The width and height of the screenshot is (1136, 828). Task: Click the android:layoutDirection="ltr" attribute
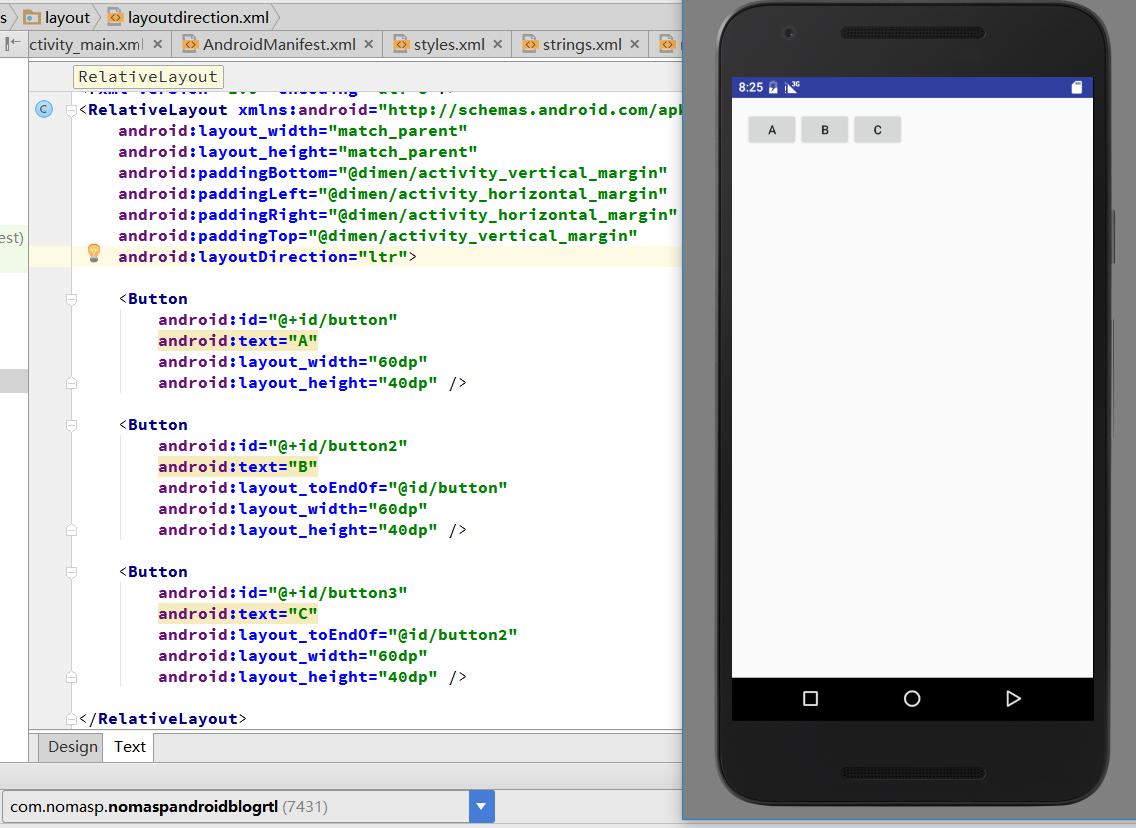(x=262, y=257)
